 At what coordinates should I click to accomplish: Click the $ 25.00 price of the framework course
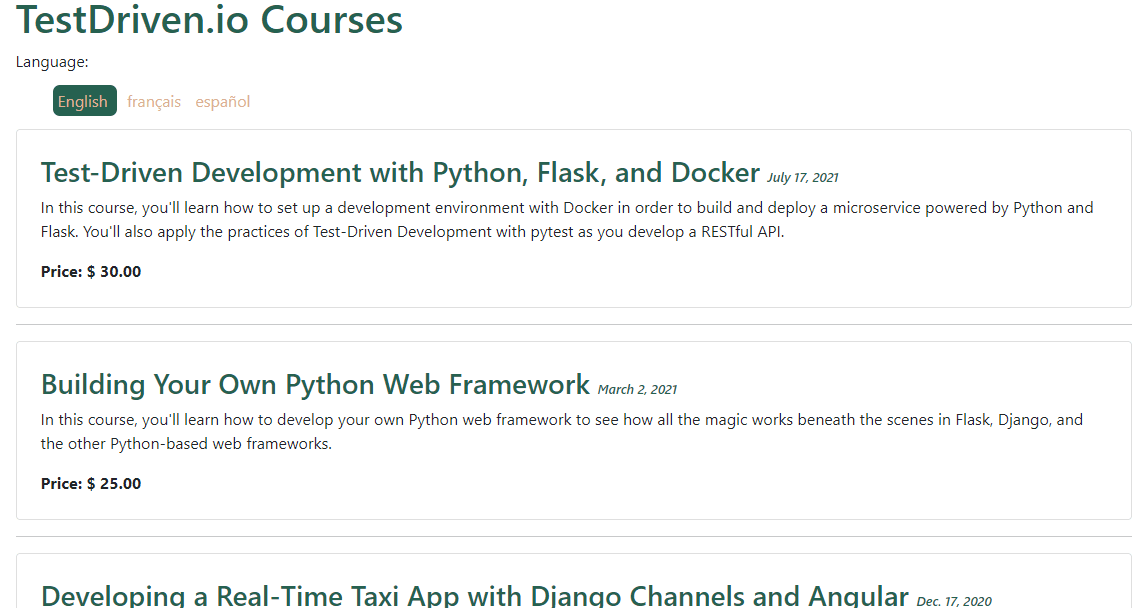(x=113, y=483)
